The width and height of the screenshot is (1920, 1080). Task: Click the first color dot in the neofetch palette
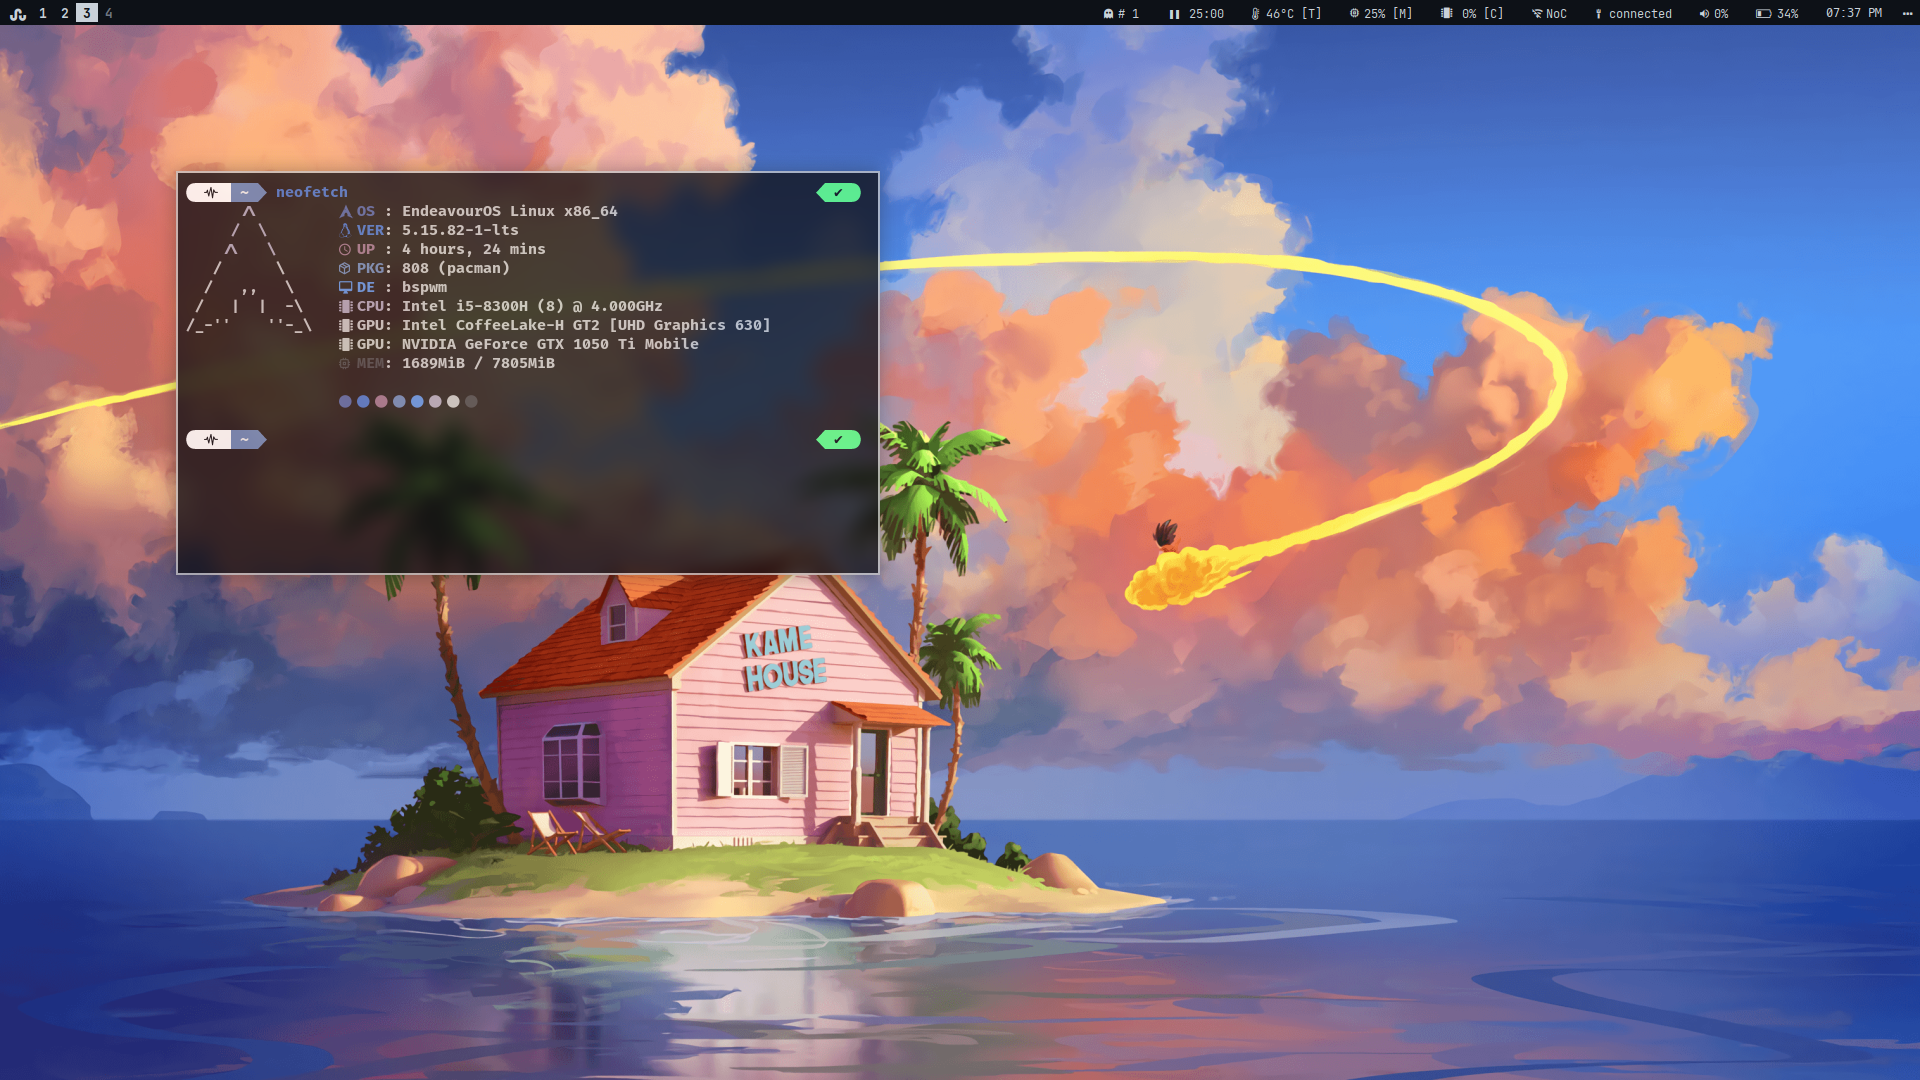(x=345, y=402)
